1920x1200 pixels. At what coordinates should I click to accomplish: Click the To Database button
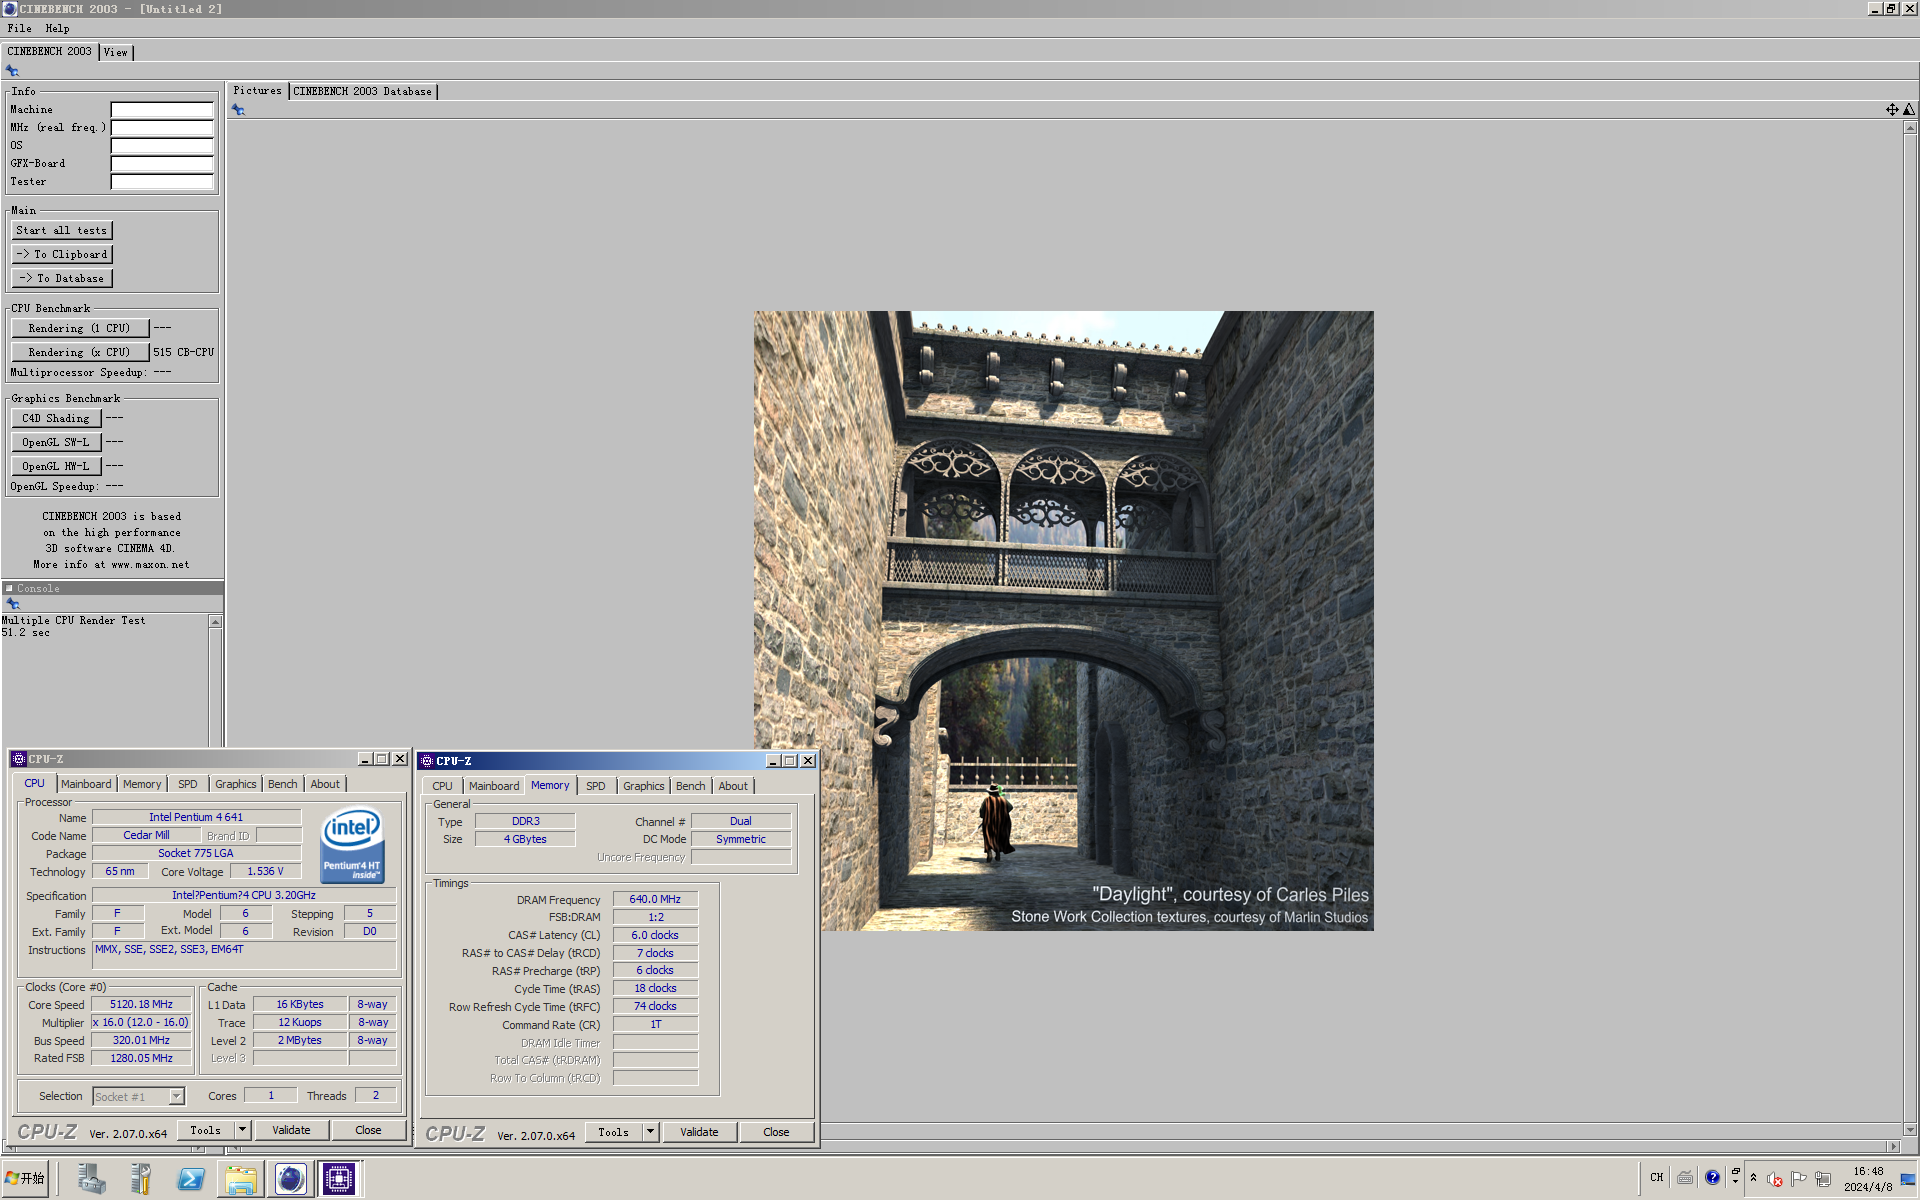point(61,278)
